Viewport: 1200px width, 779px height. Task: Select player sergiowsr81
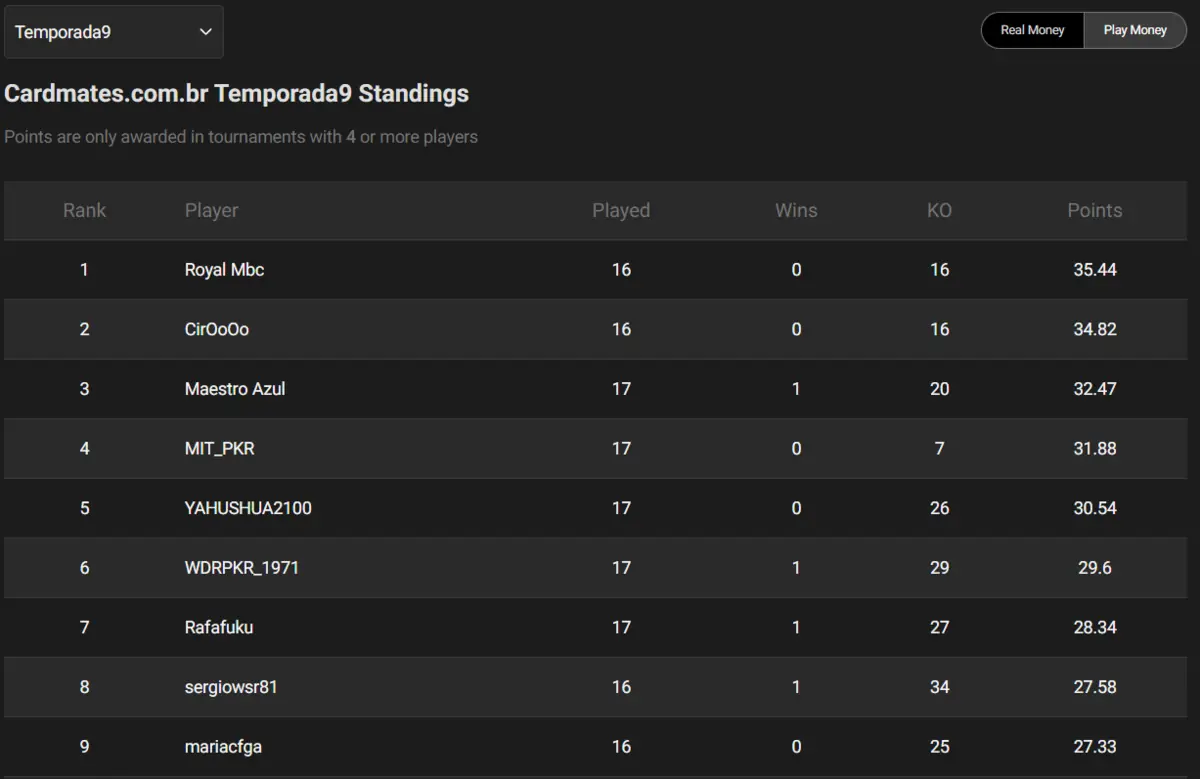tap(231, 687)
